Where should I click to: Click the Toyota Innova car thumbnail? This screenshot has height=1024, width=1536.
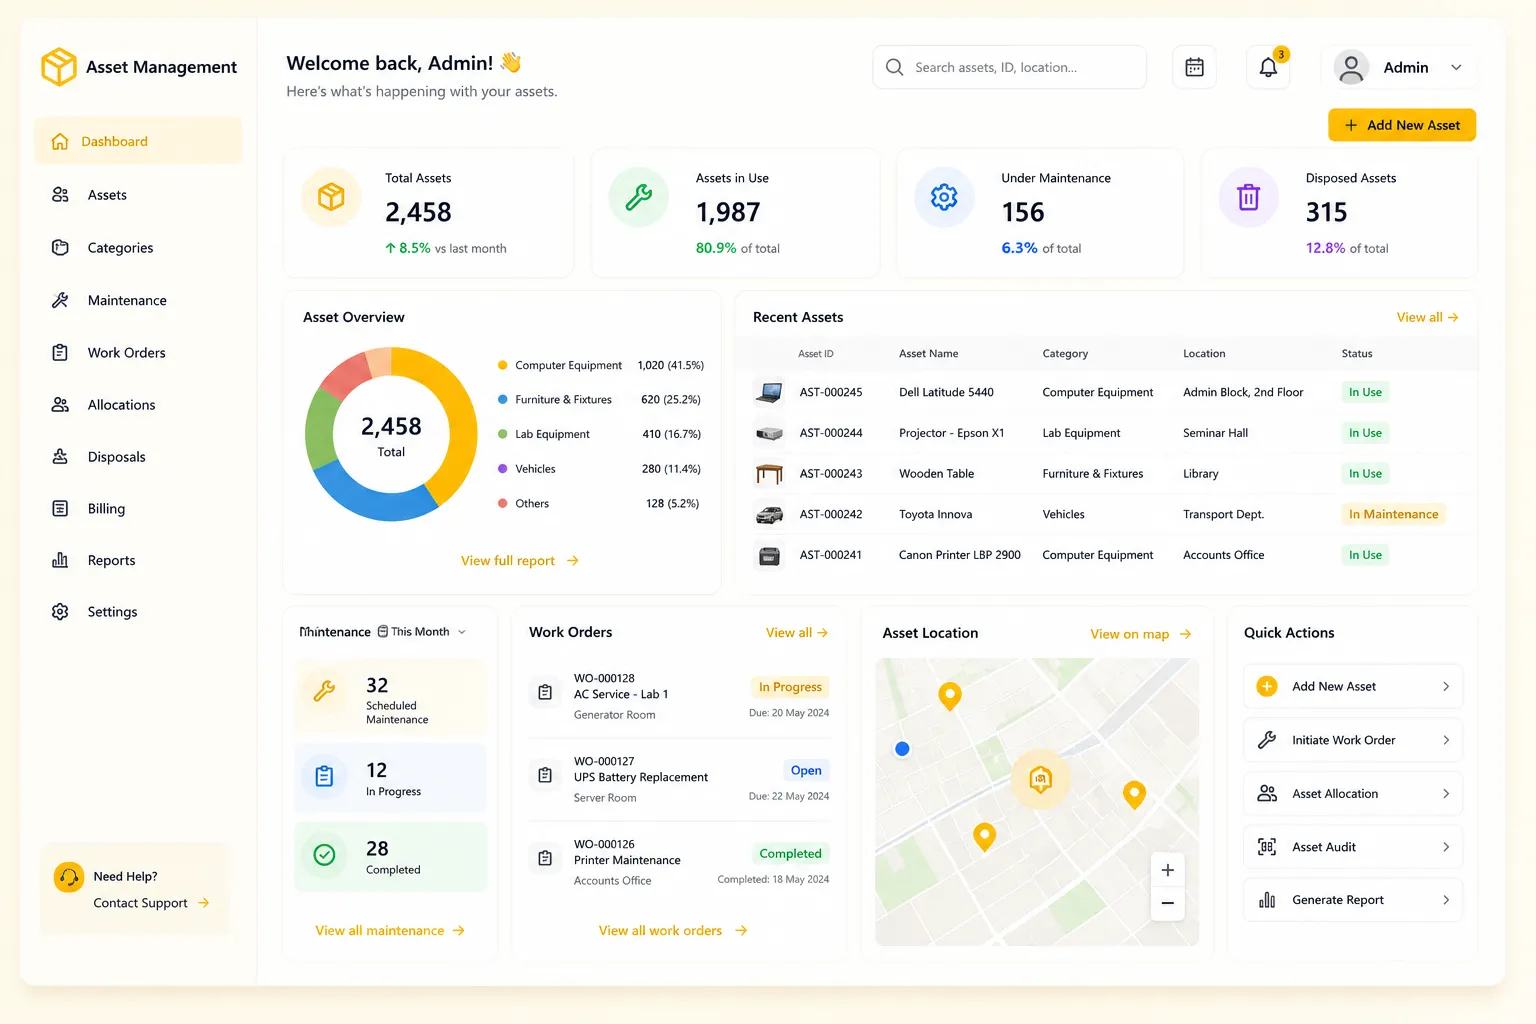tap(769, 514)
